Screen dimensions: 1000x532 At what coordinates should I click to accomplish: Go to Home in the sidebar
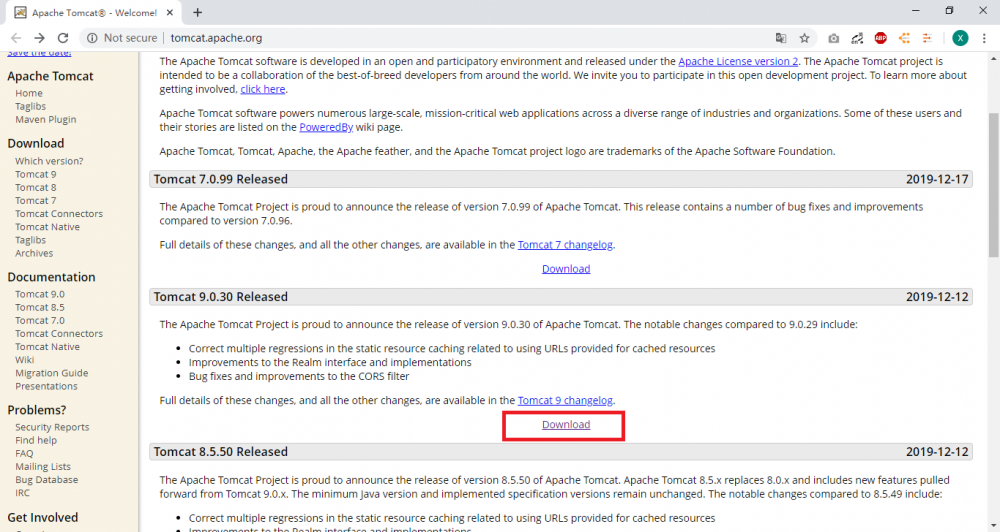point(29,93)
